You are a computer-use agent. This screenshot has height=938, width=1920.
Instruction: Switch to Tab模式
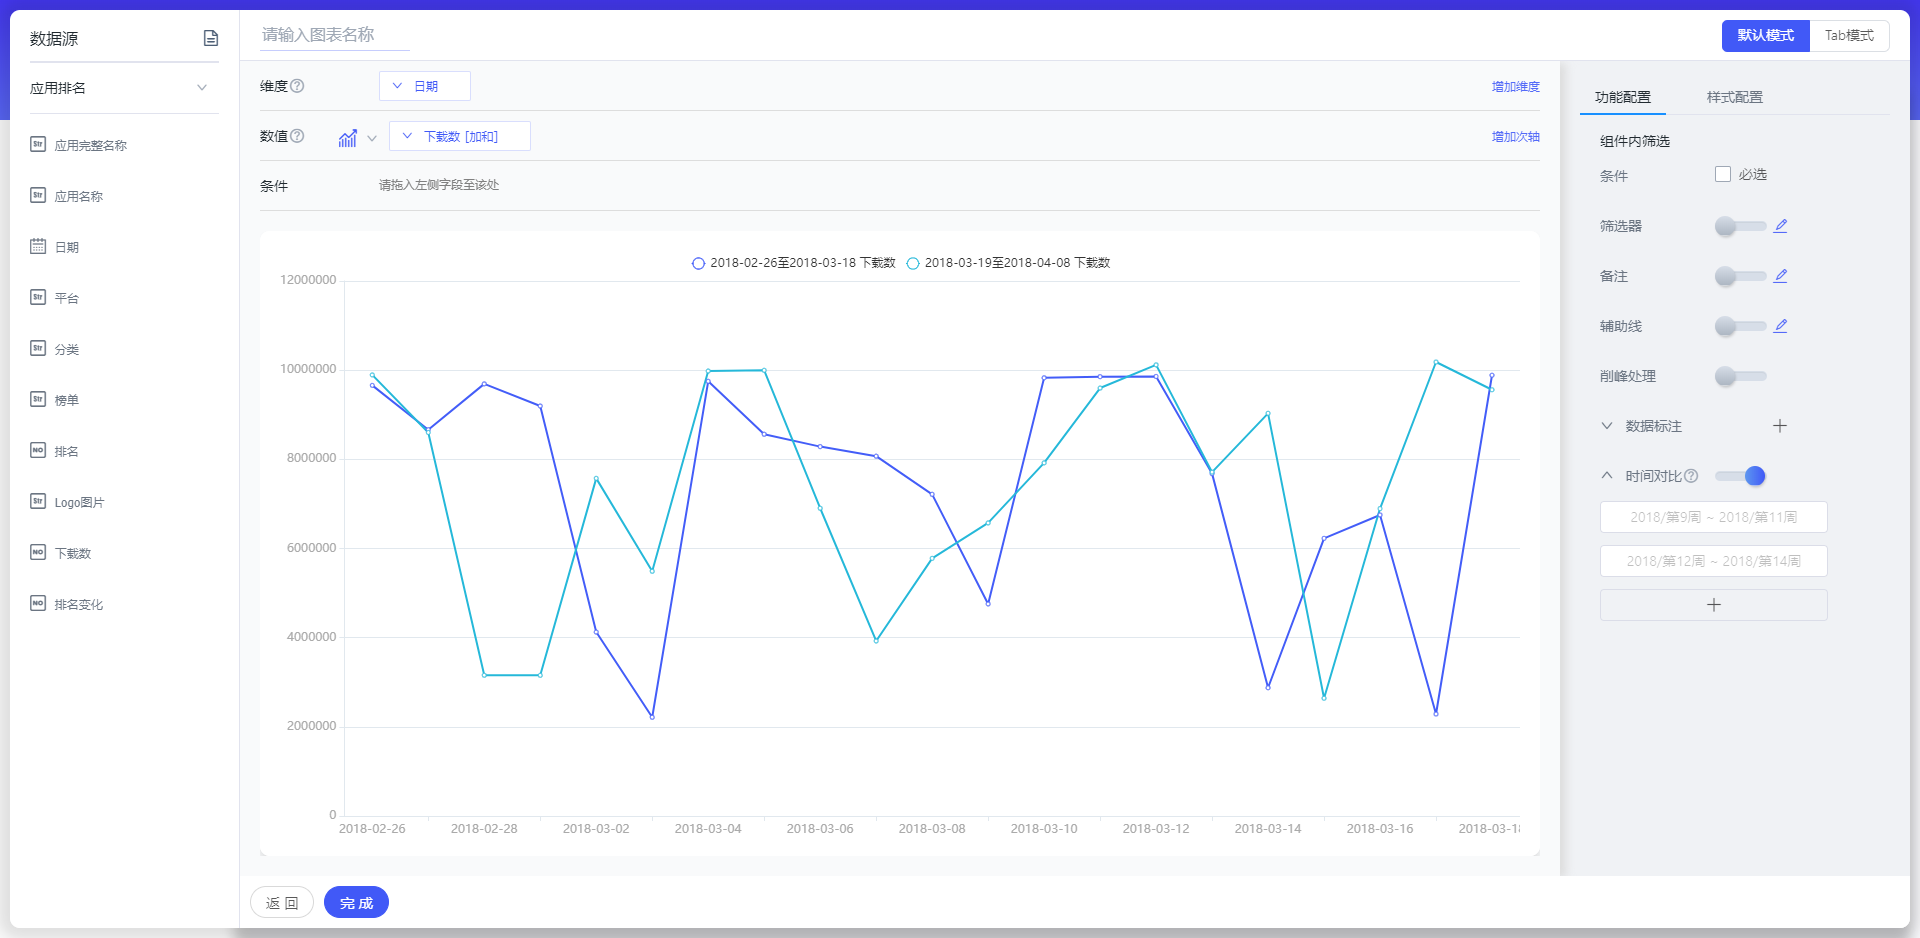(x=1849, y=36)
